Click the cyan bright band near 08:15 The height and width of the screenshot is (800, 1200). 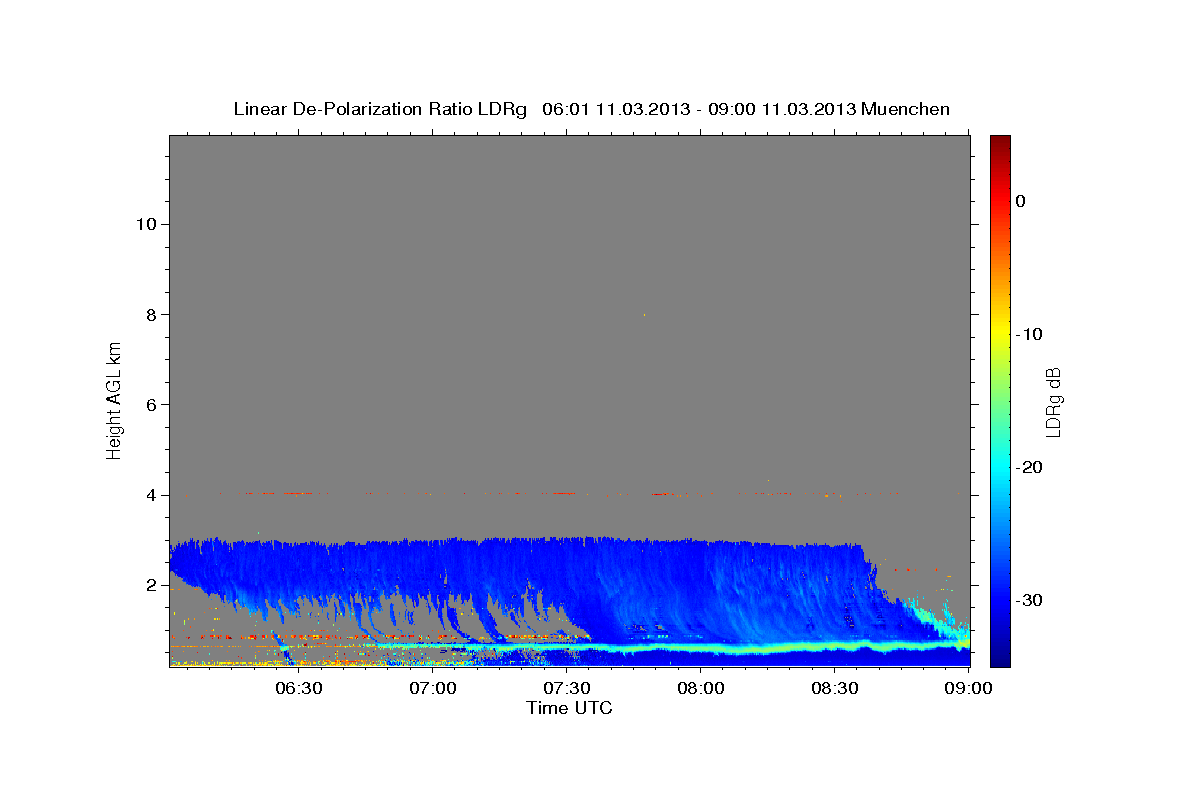(767, 649)
